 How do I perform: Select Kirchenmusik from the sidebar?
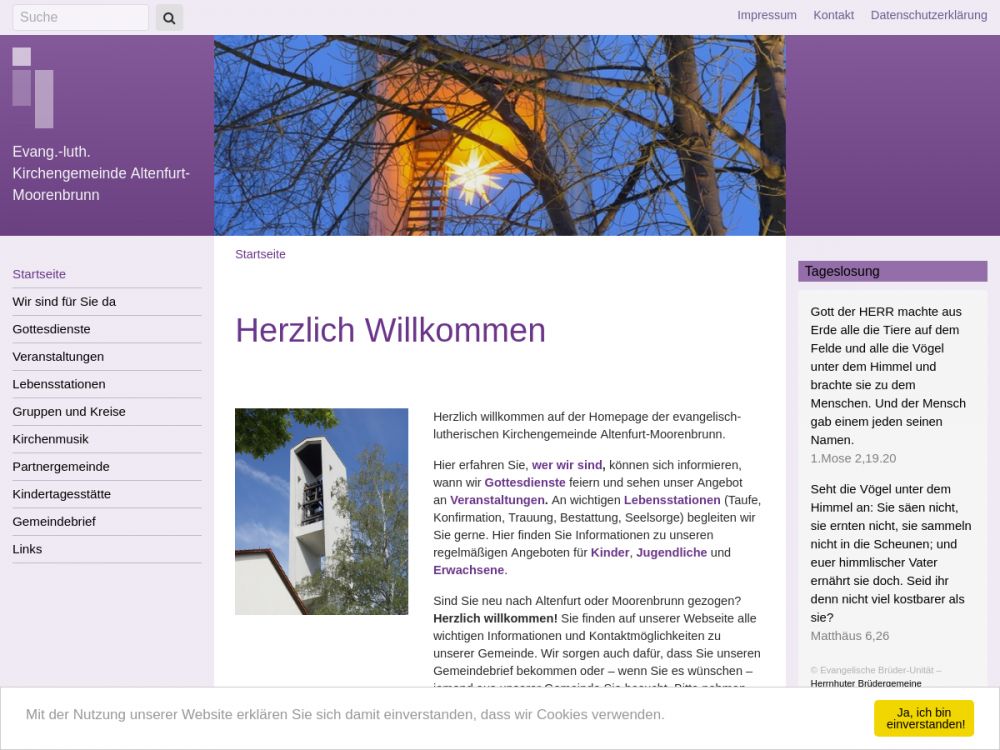point(50,439)
